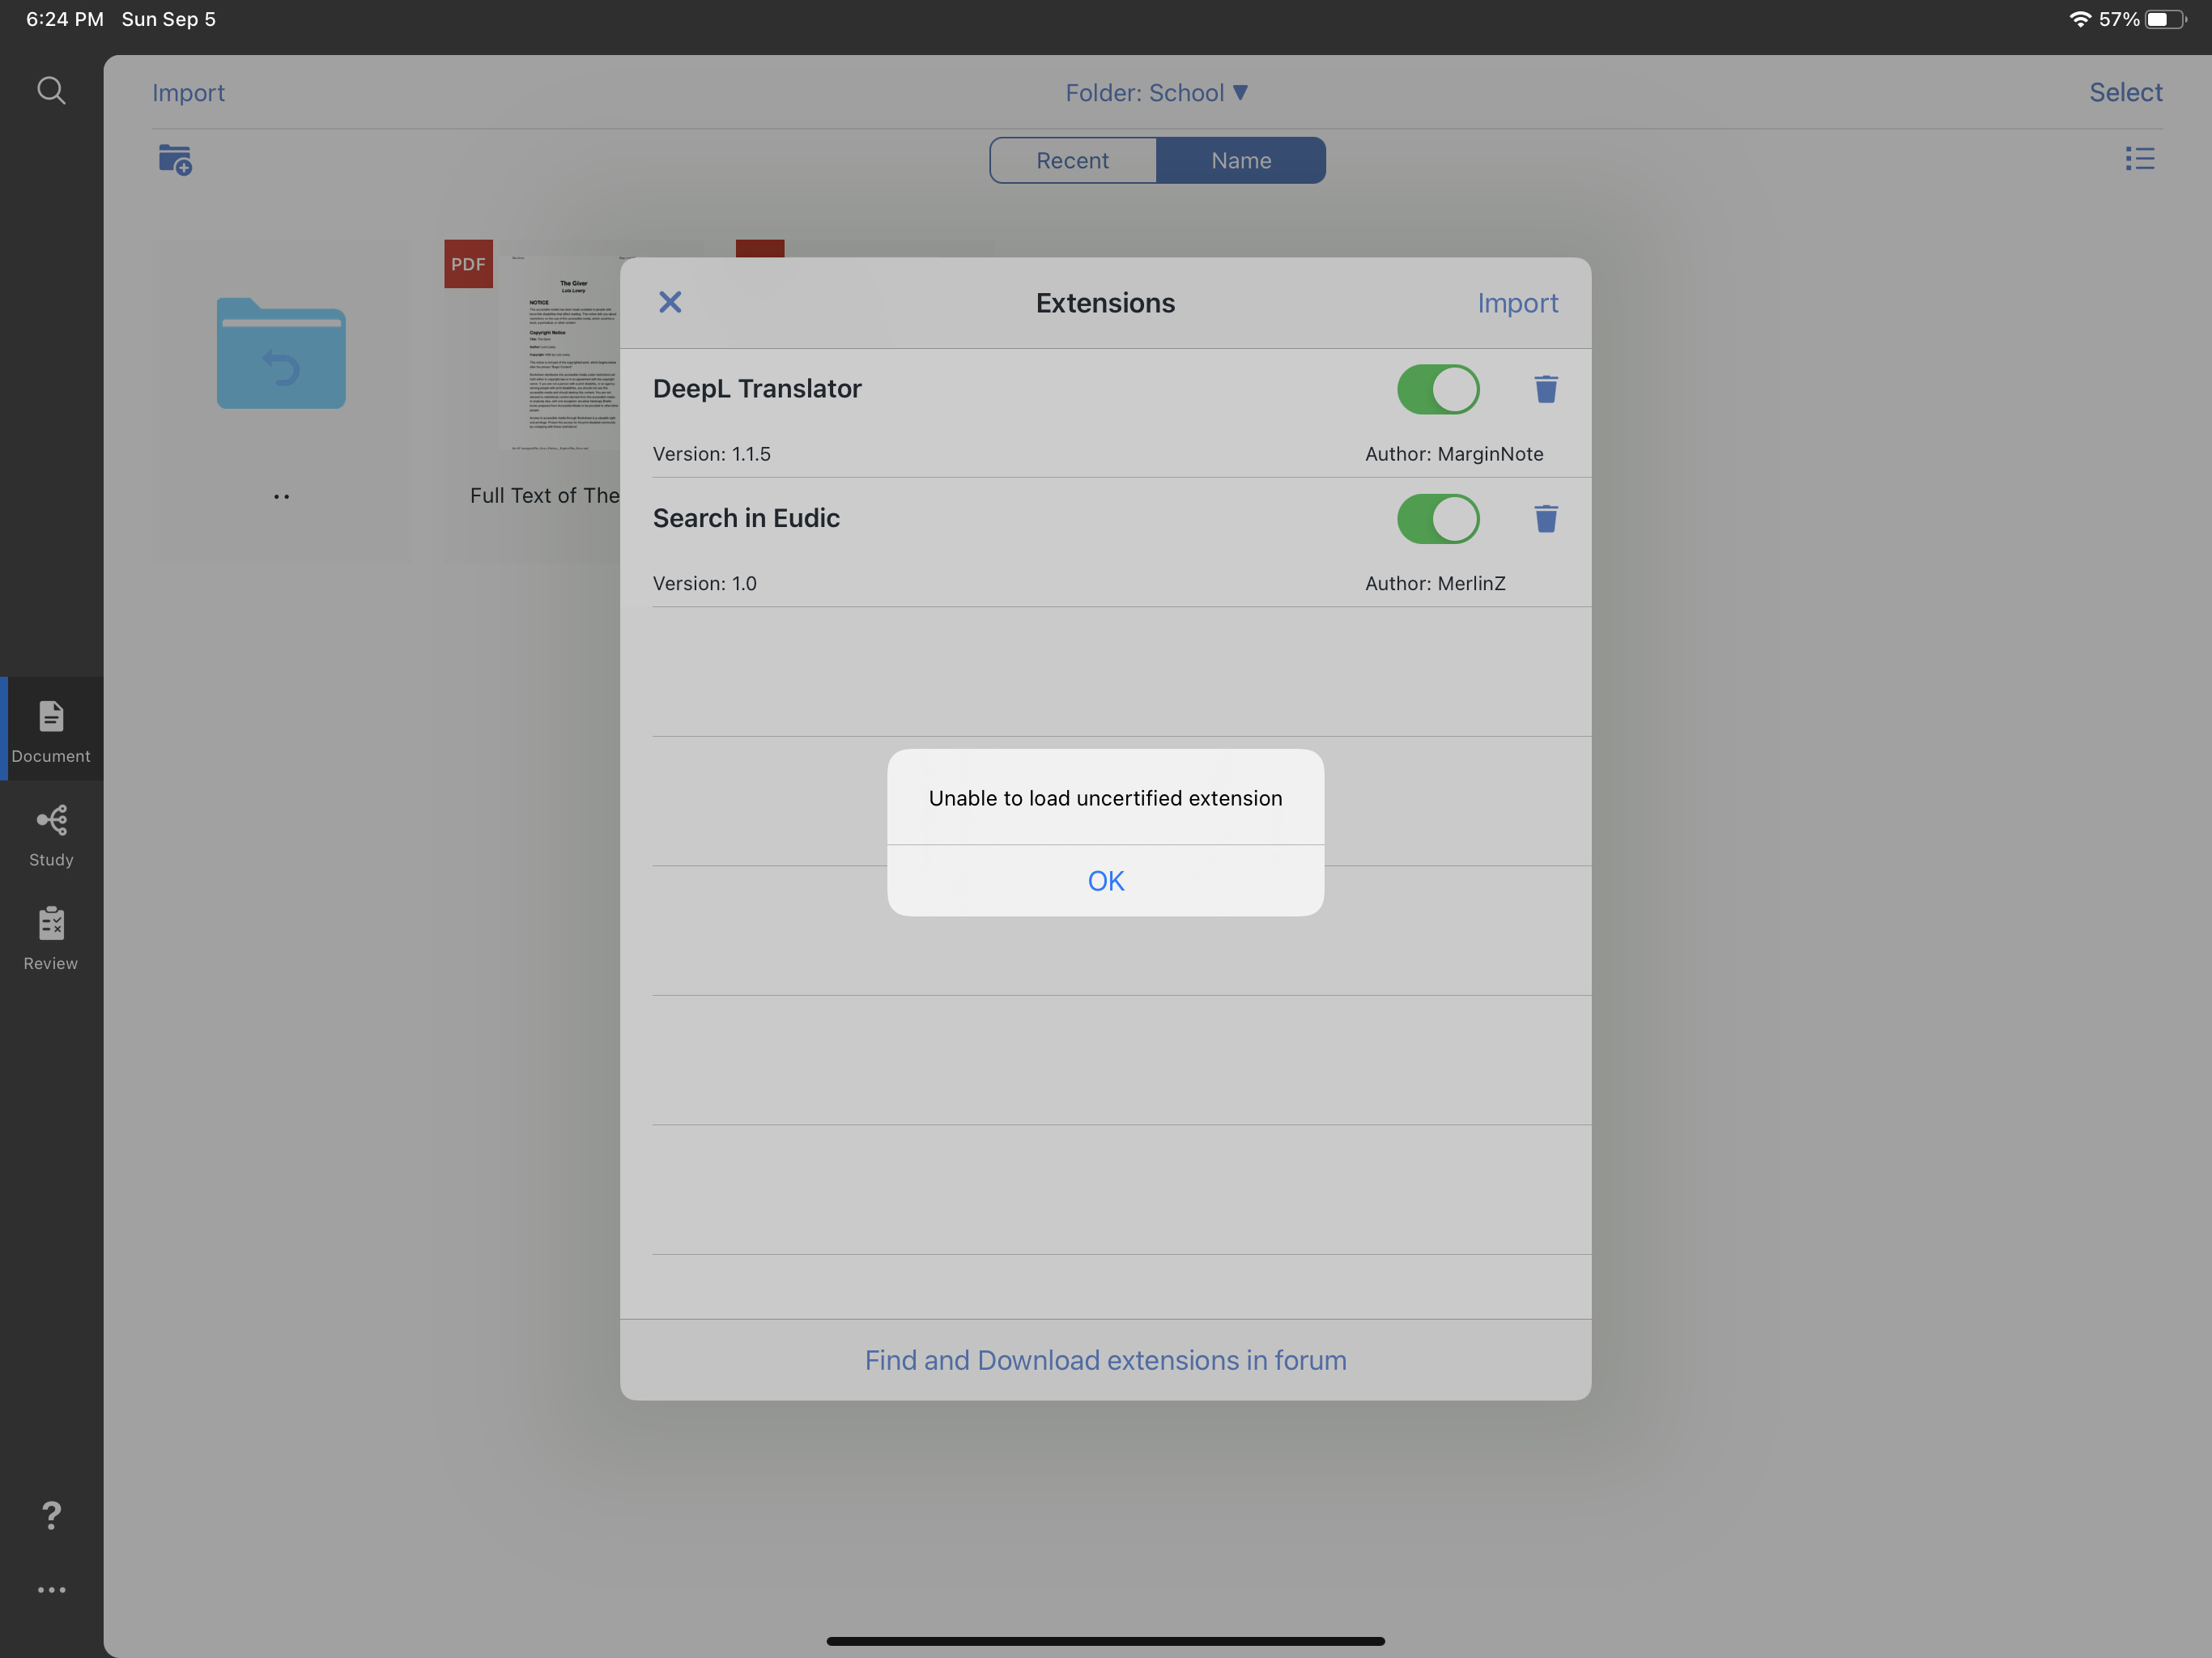2212x1658 pixels.
Task: Switch to list view icon
Action: coord(2139,159)
